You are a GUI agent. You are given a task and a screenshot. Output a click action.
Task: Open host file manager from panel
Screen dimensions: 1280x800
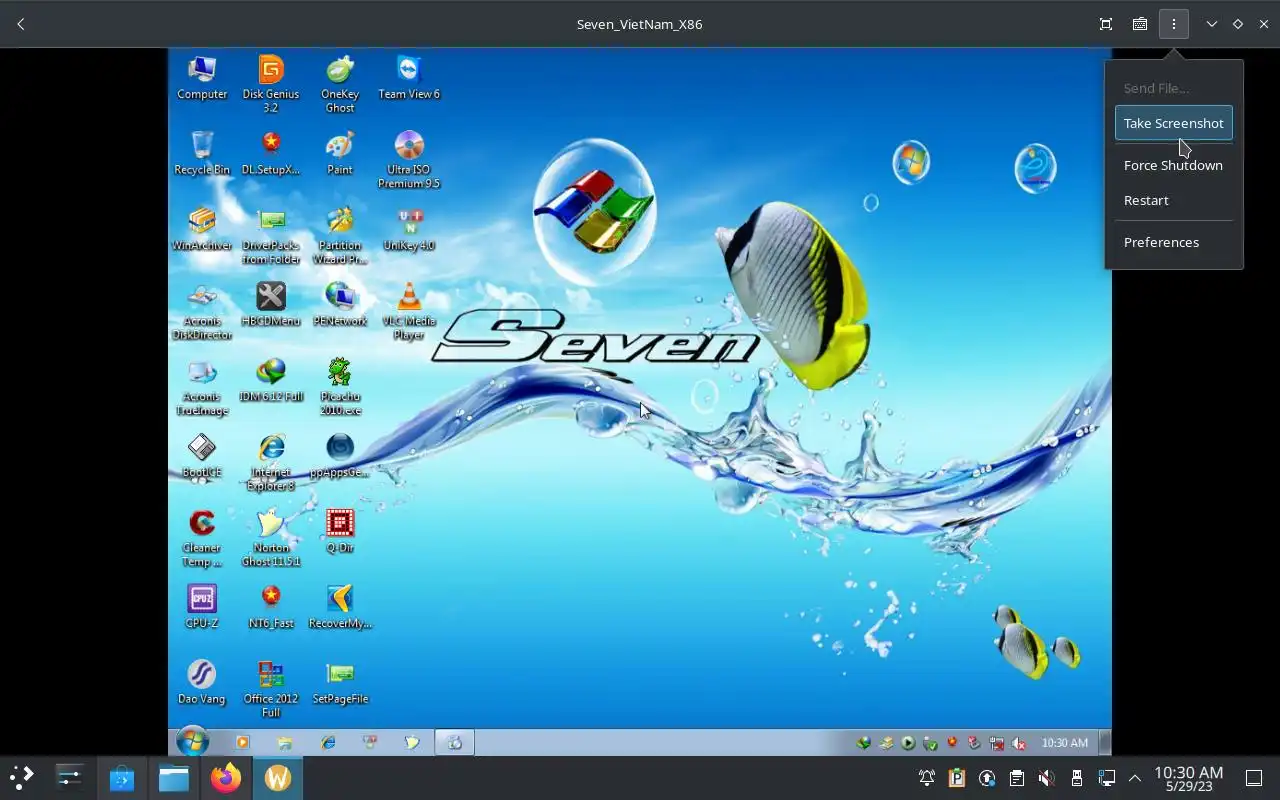[x=174, y=777]
